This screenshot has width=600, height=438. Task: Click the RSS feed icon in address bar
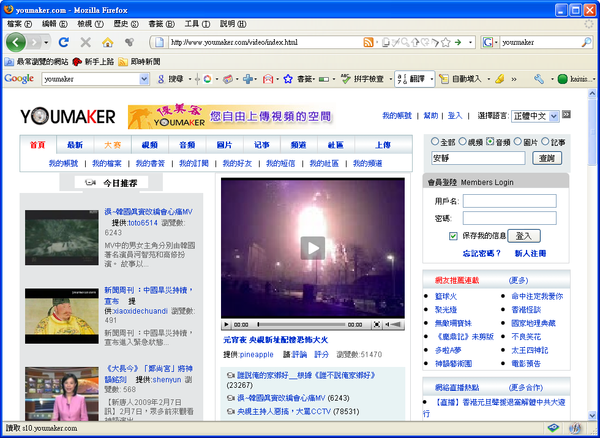[368, 42]
